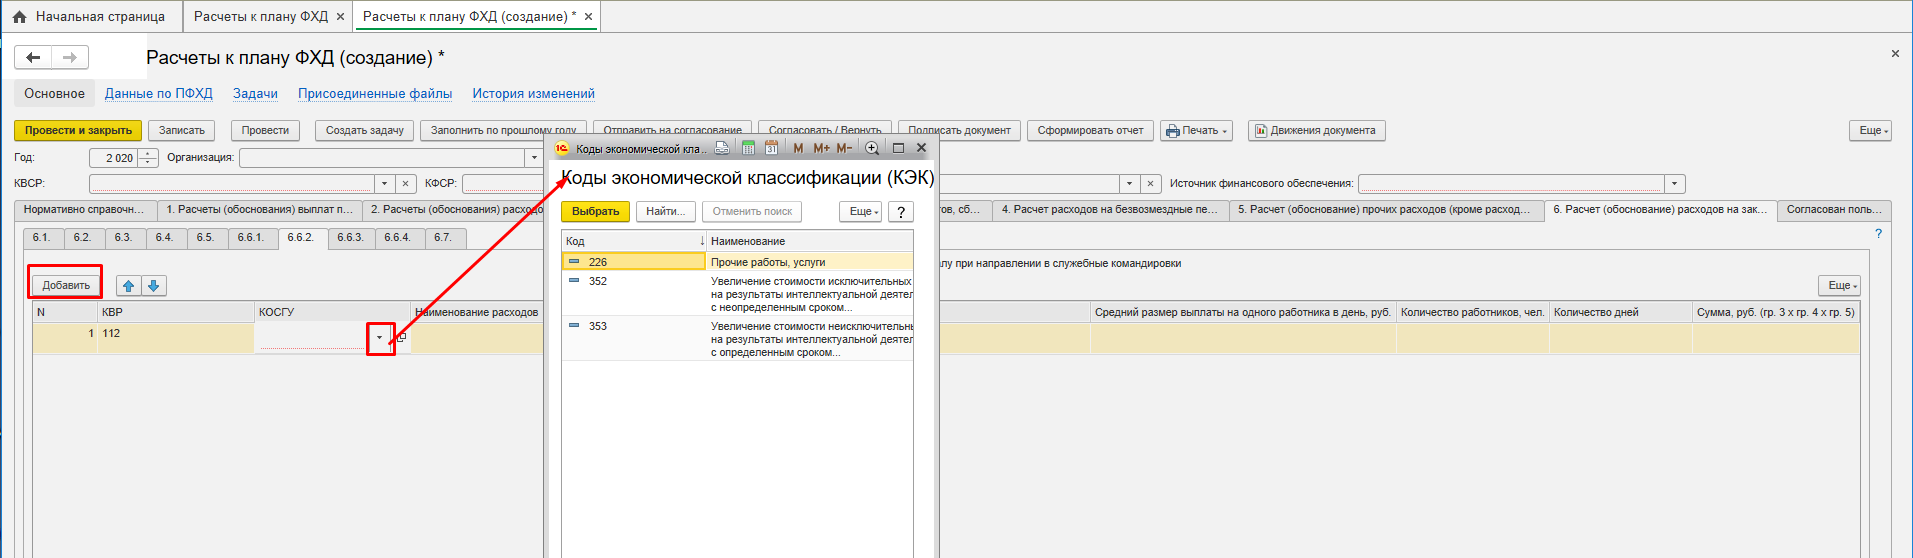
Task: Open tab 5. Расчет прочих расходов
Action: pyautogui.click(x=1384, y=210)
